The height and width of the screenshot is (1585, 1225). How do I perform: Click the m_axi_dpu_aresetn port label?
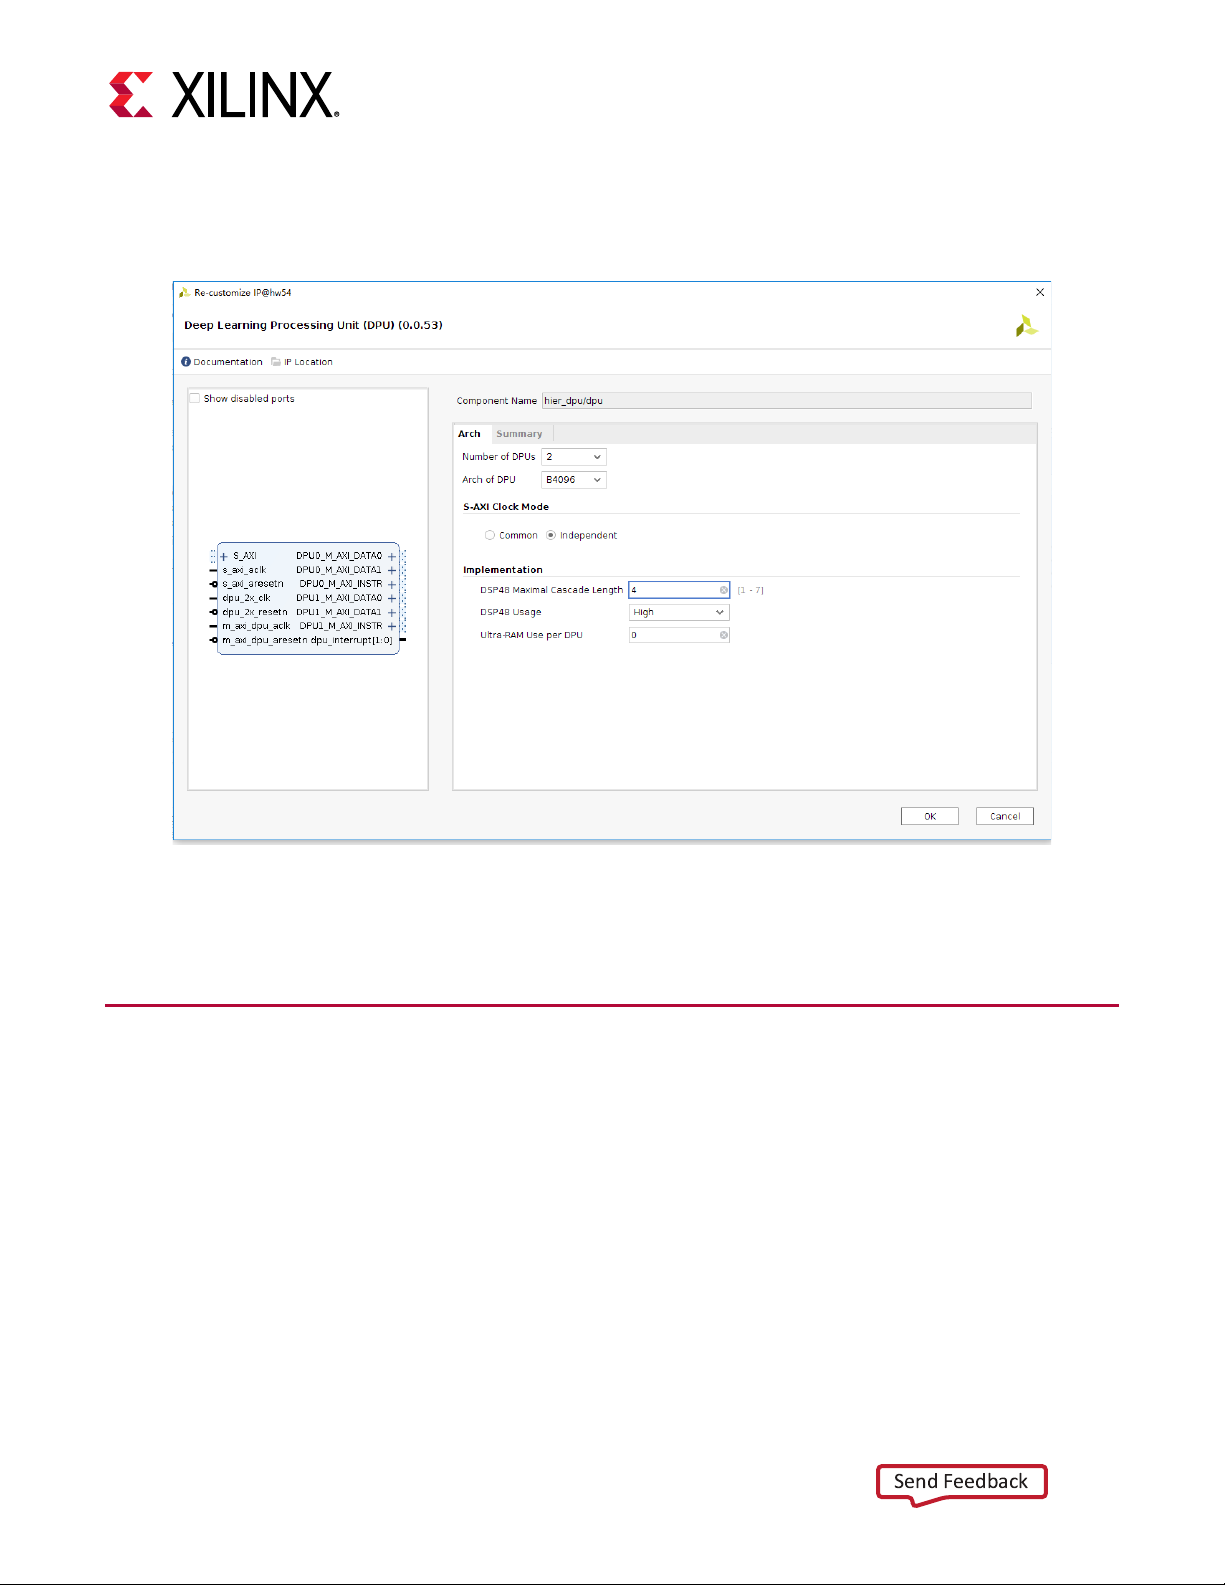[265, 640]
